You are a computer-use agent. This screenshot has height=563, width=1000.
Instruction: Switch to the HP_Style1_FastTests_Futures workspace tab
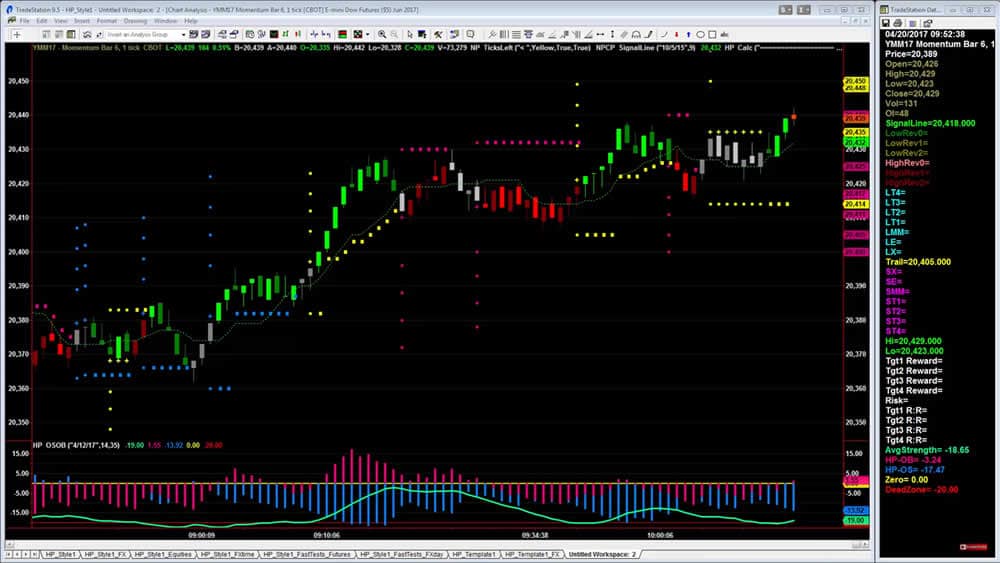click(x=307, y=555)
